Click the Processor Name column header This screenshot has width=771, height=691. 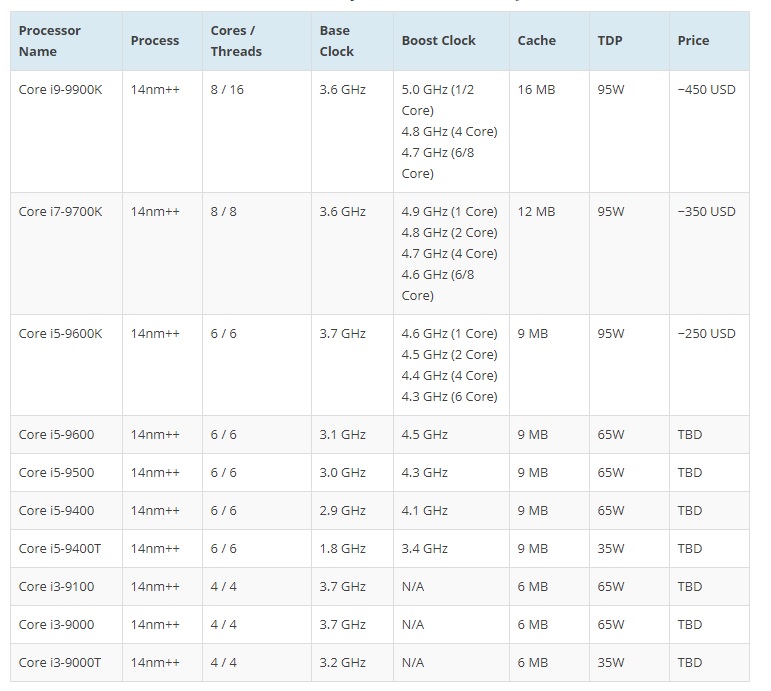click(66, 41)
